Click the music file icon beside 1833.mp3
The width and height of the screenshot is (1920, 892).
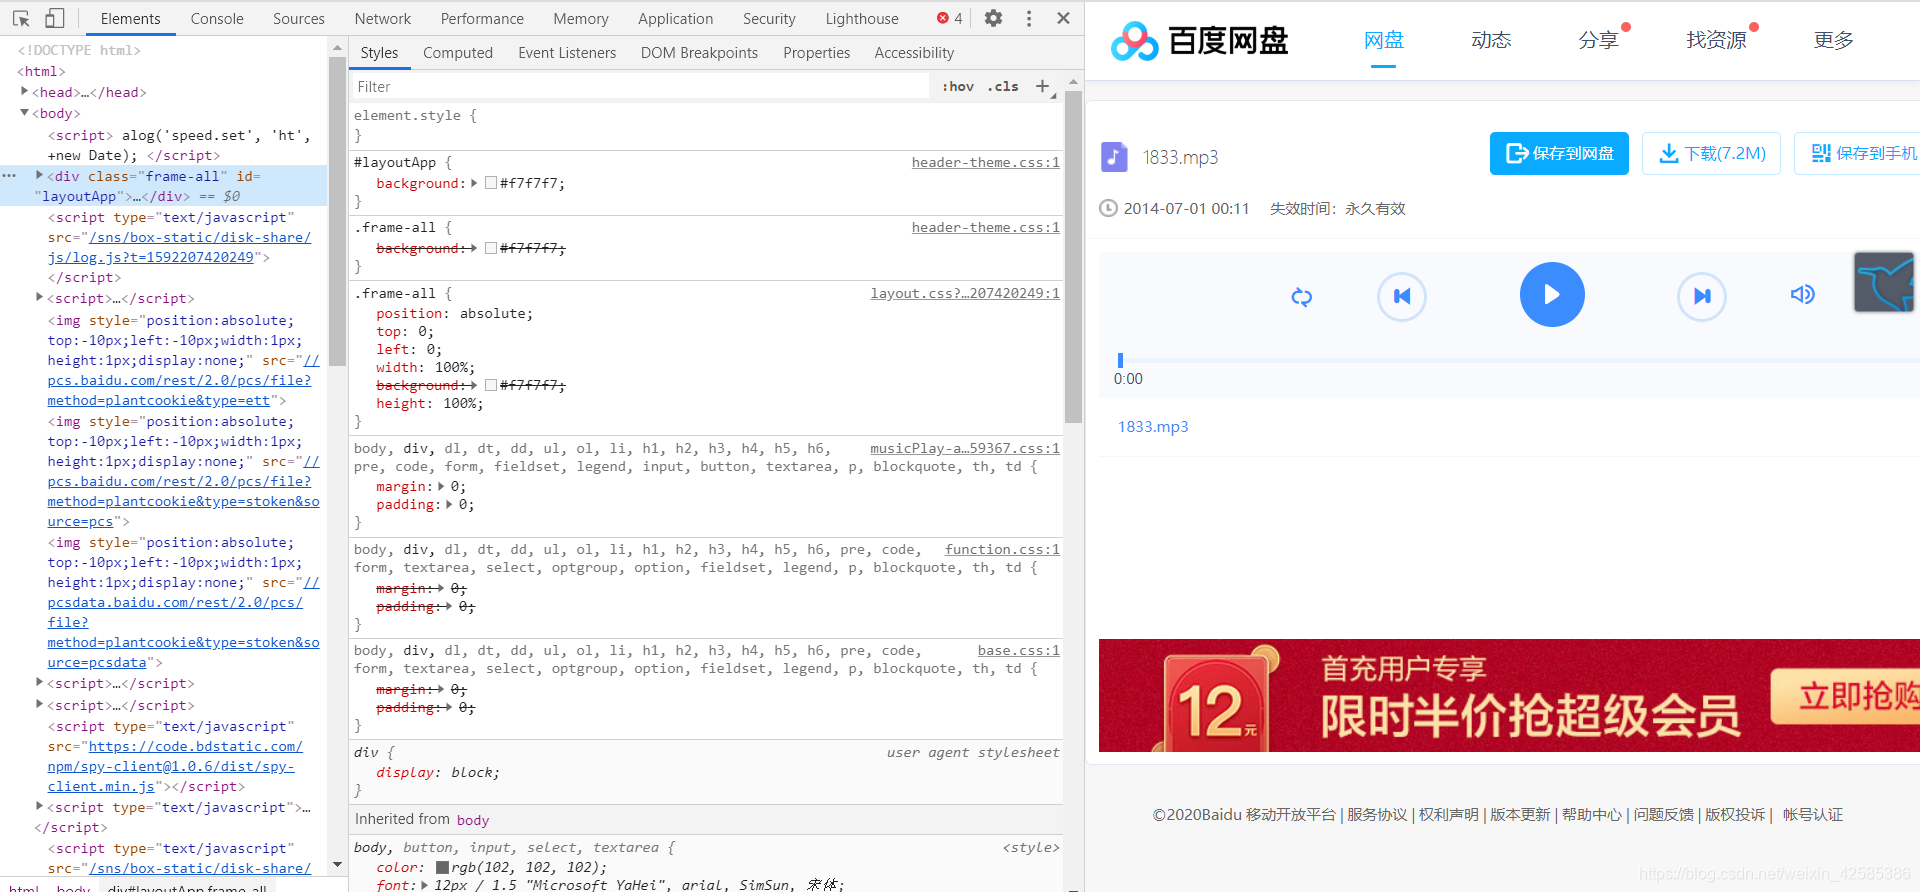coord(1114,157)
